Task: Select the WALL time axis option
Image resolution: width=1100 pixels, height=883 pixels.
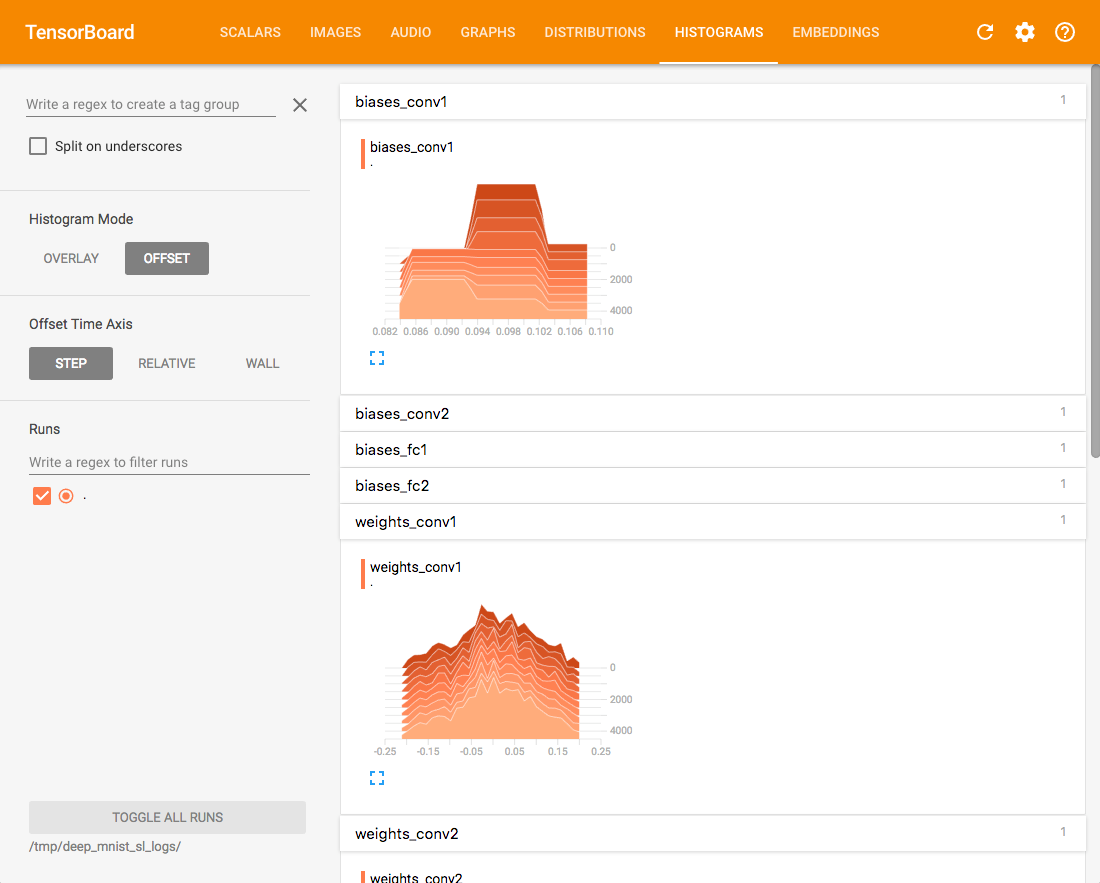Action: tap(262, 363)
